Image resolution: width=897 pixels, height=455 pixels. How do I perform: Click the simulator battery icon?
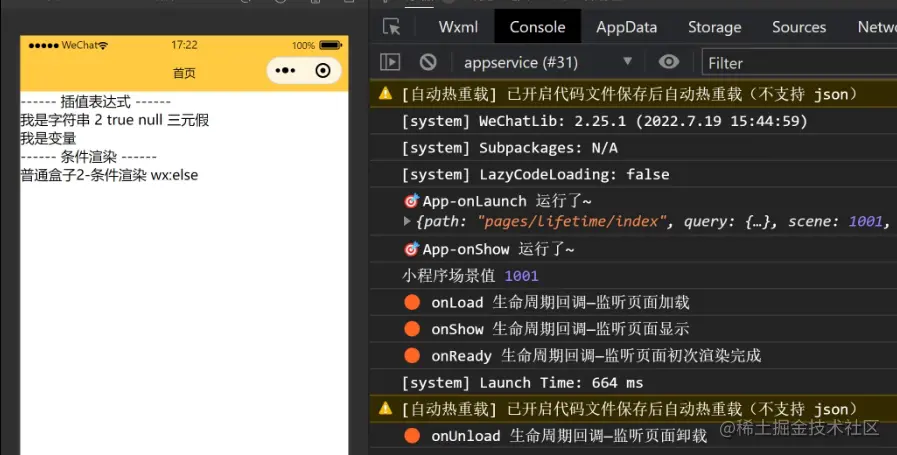(330, 45)
